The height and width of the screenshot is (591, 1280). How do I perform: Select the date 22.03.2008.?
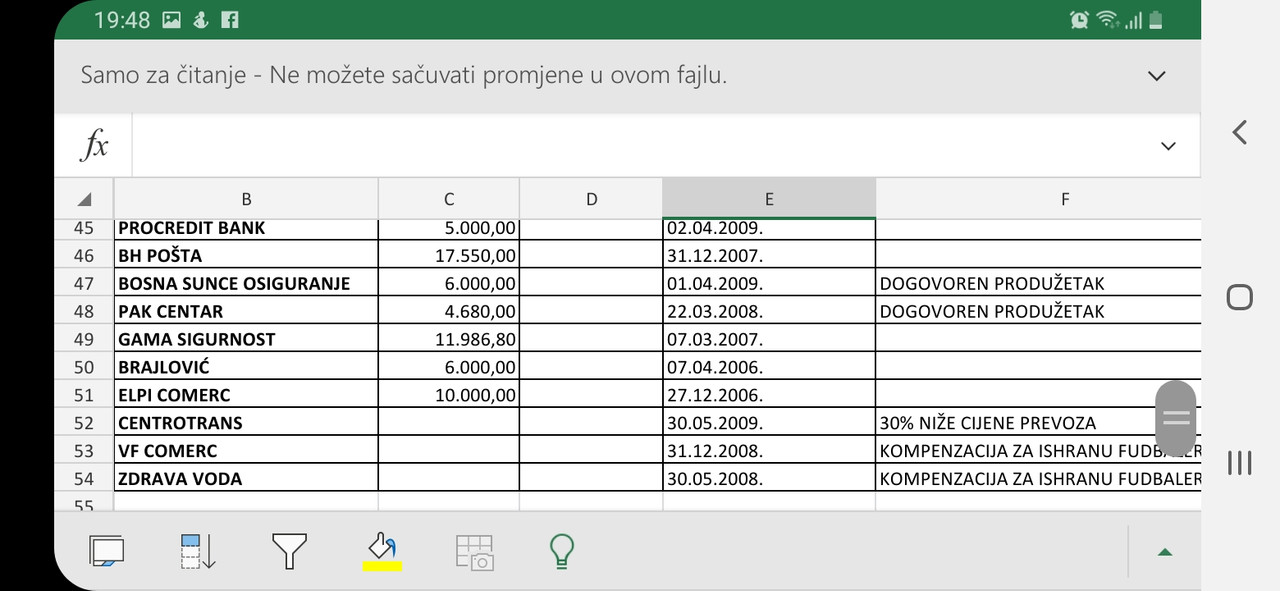(769, 311)
